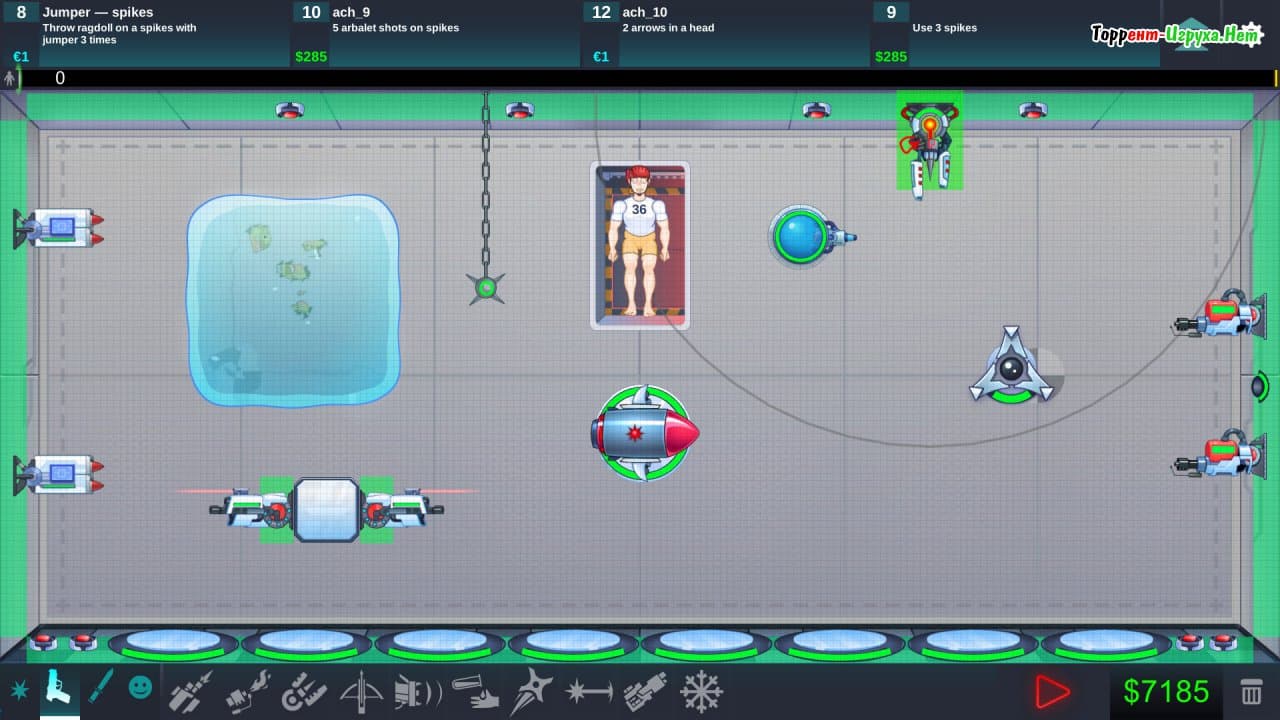The image size is (1280, 720).
Task: Click the $7185 money balance
Action: point(1166,692)
